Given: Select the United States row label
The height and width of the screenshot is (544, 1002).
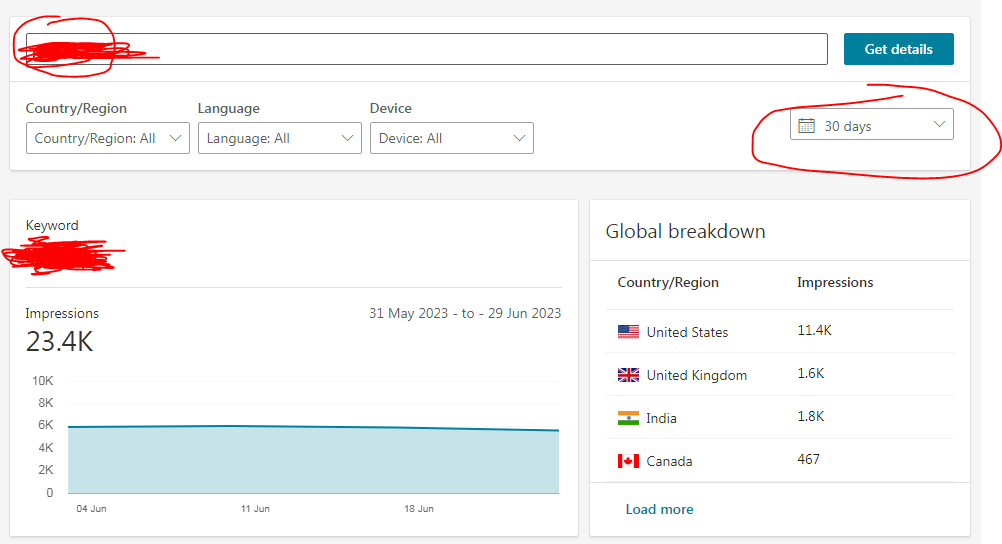Looking at the screenshot, I should click(x=687, y=332).
